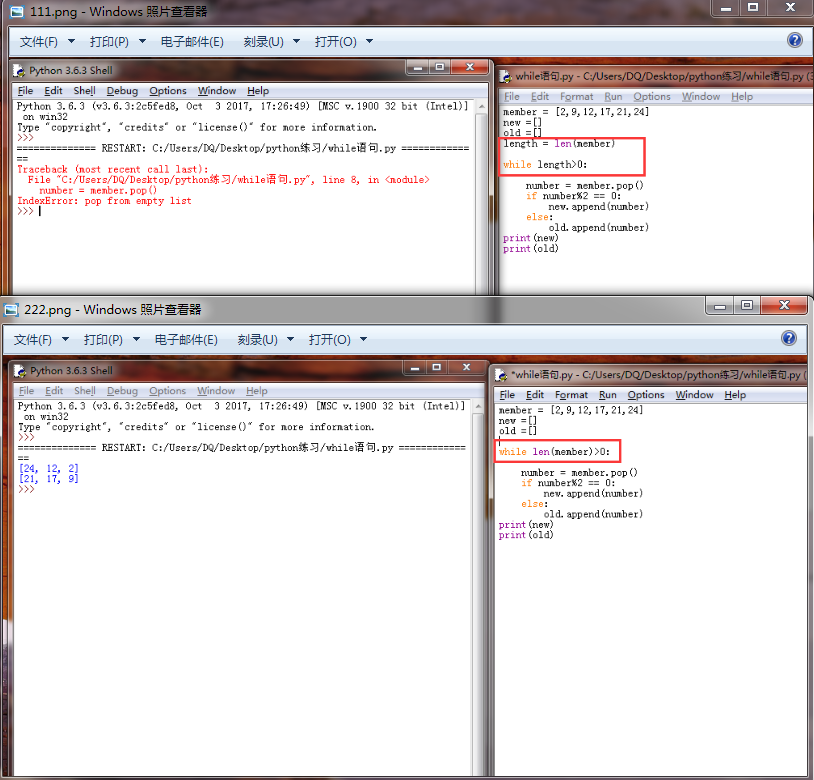Click the 'while len(member)>0:' code line

(x=554, y=452)
